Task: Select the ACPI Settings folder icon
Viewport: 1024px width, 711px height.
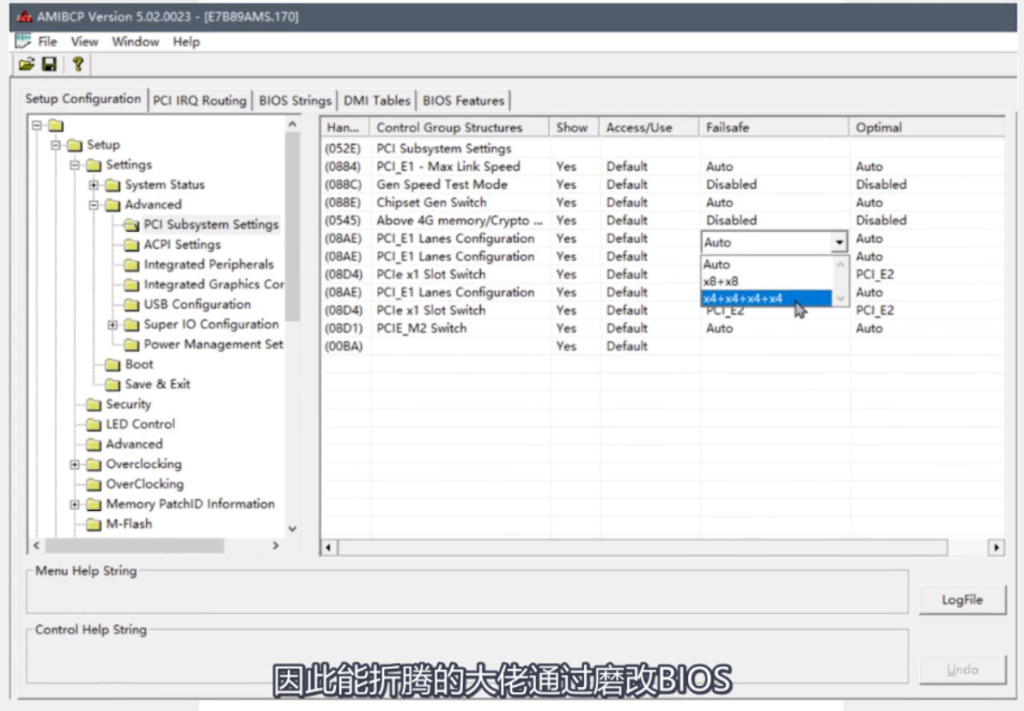Action: (131, 244)
